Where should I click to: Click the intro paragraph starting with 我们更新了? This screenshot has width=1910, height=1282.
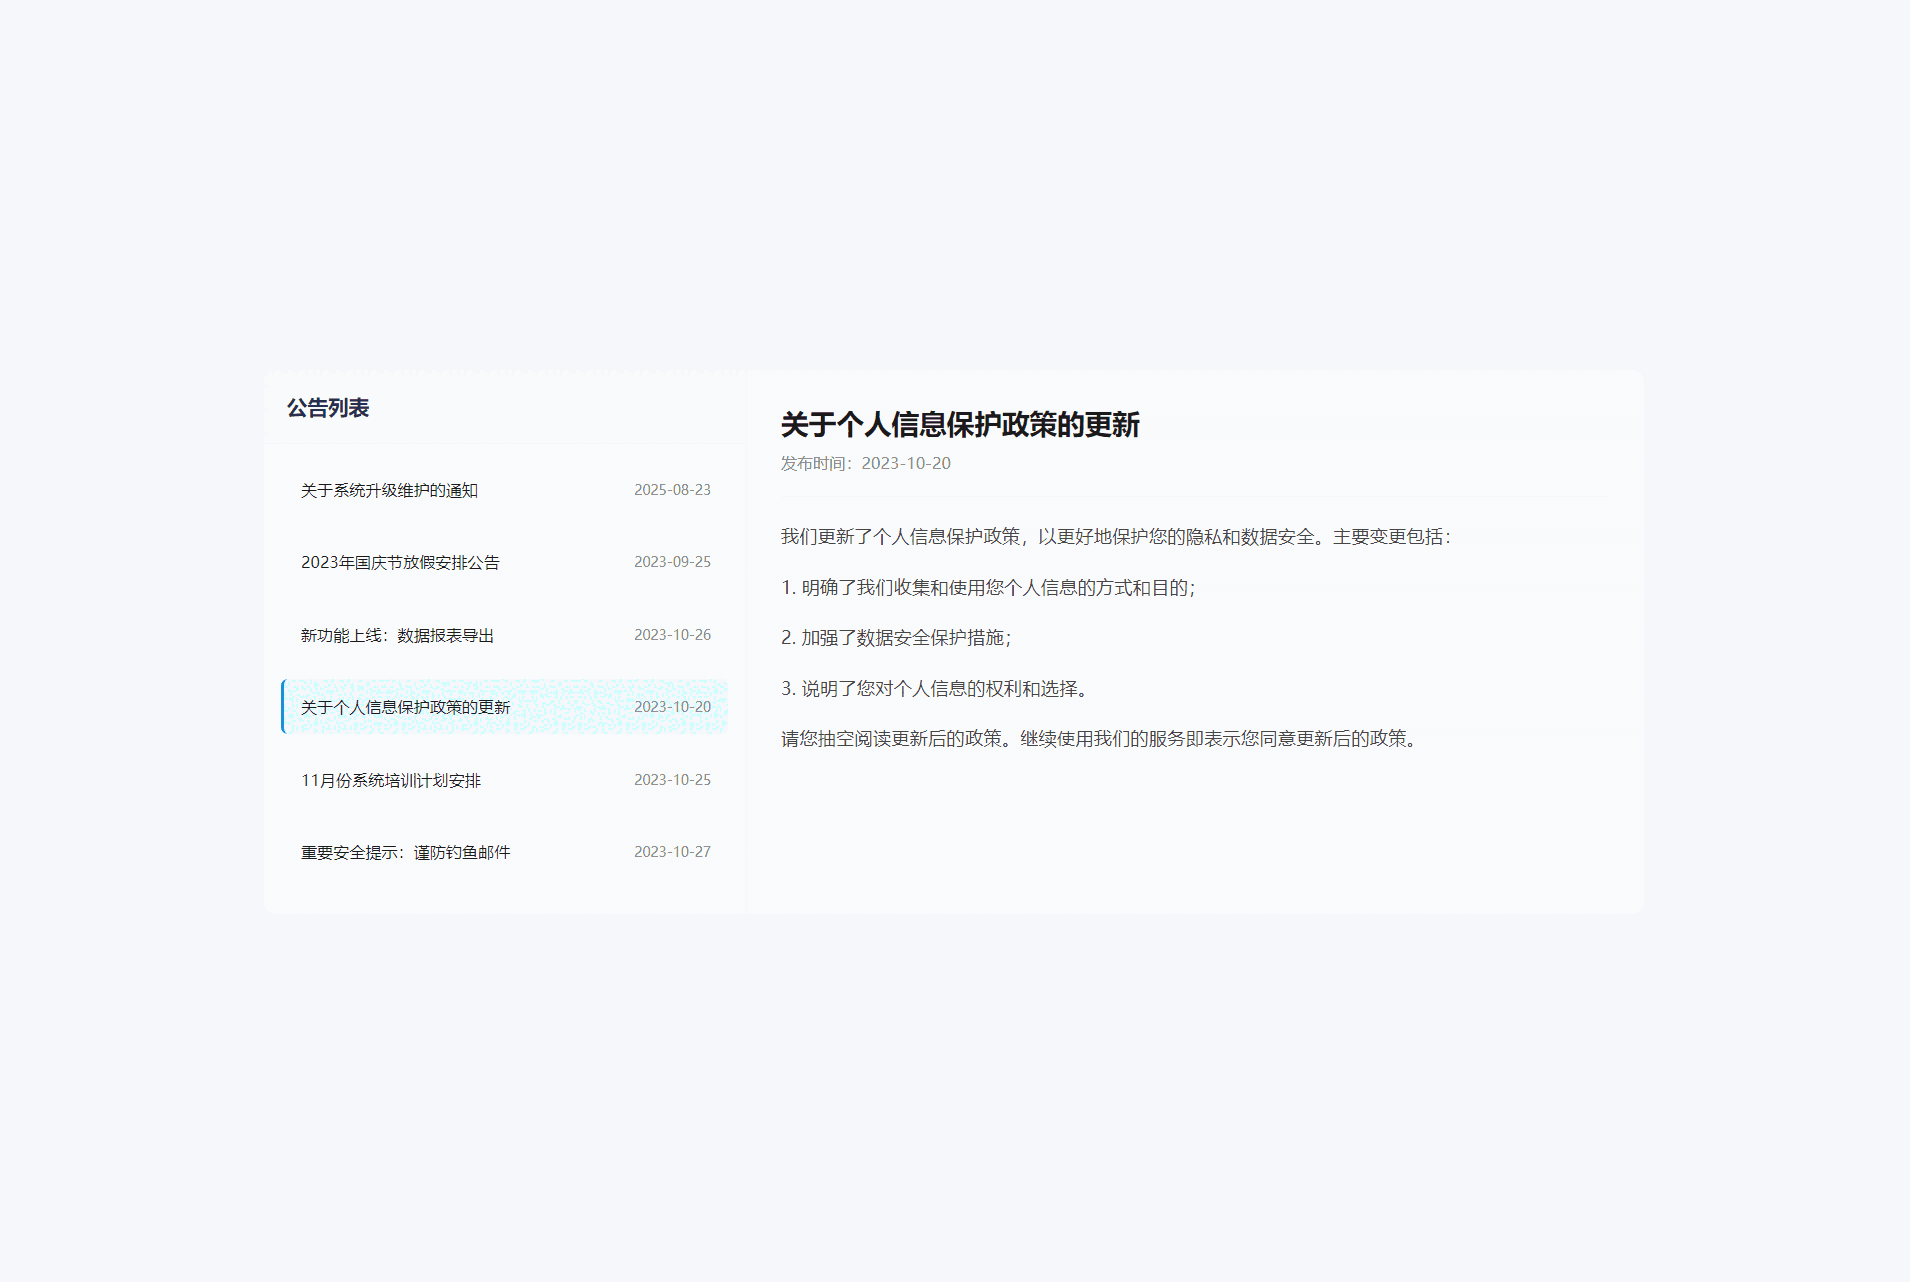point(1115,537)
